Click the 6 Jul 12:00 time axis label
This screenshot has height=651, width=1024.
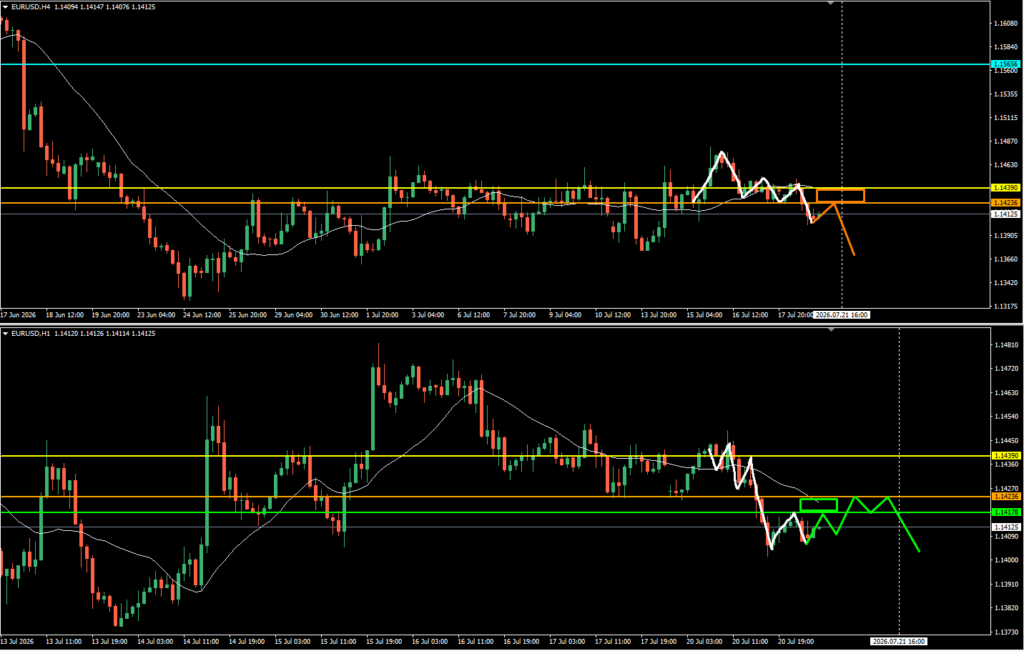tap(473, 315)
